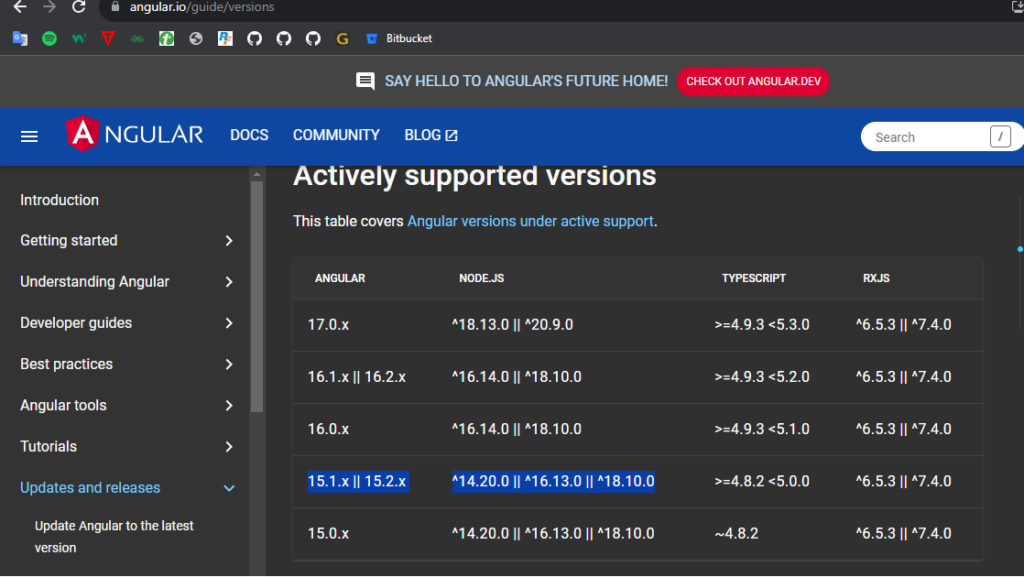Click the >=4.9.3 <5.3.0 TypeScript cell

point(761,324)
